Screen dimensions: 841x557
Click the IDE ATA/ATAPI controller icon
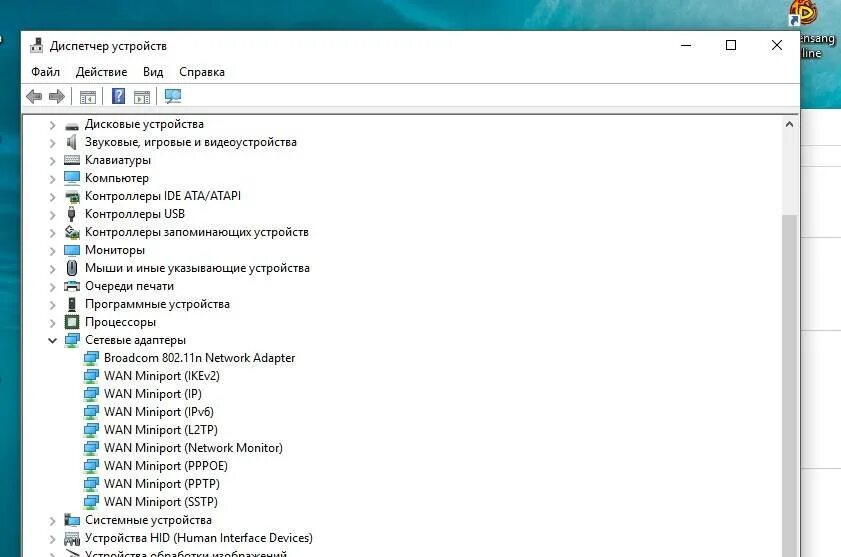72,196
